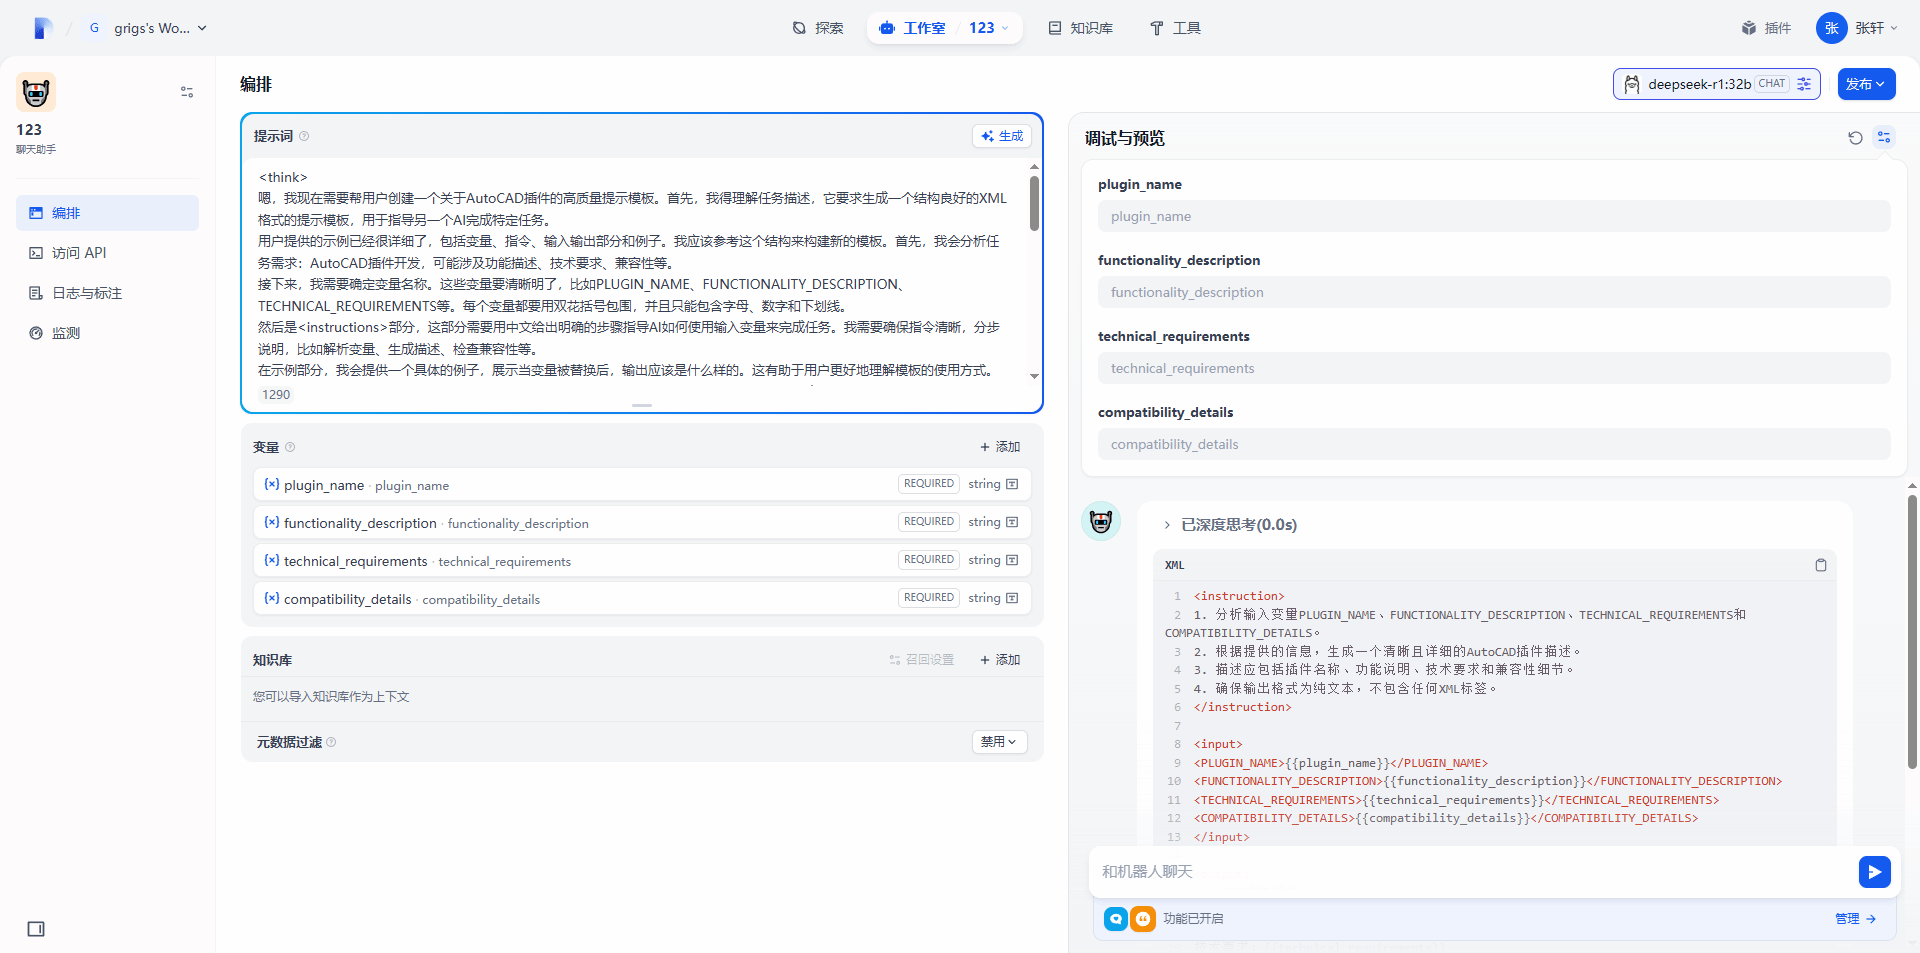
Task: Open the 发布 publish dropdown
Action: click(1865, 84)
